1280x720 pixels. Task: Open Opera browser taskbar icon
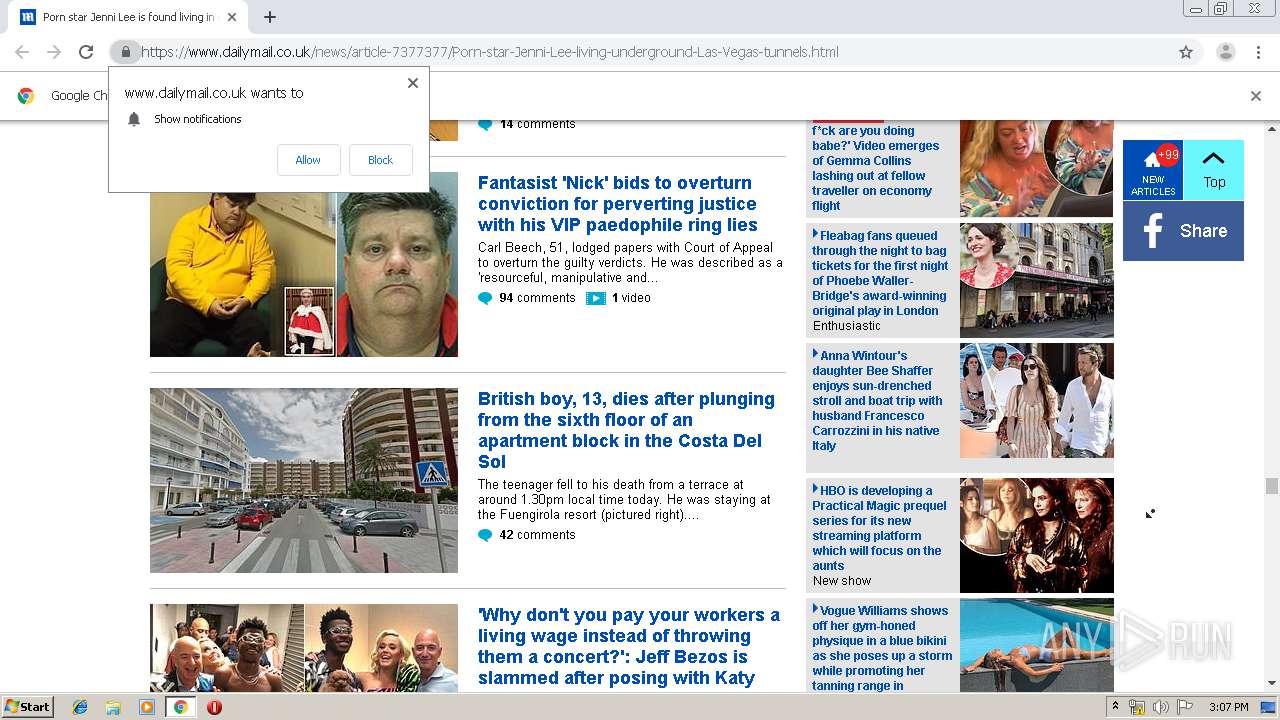pos(214,707)
